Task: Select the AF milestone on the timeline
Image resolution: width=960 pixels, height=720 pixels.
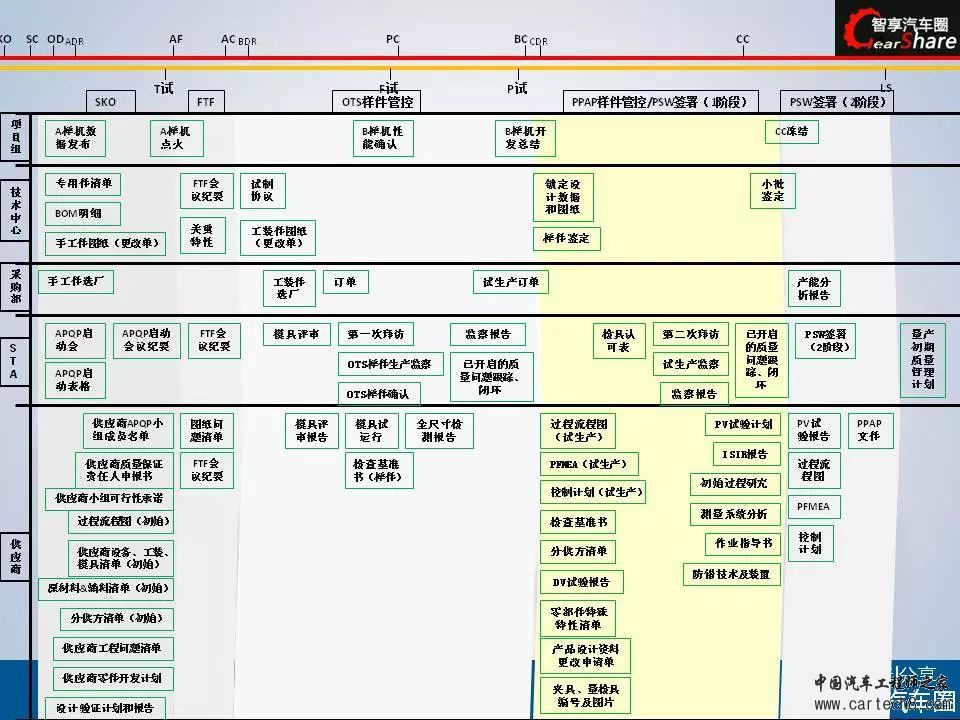Action: click(x=176, y=39)
